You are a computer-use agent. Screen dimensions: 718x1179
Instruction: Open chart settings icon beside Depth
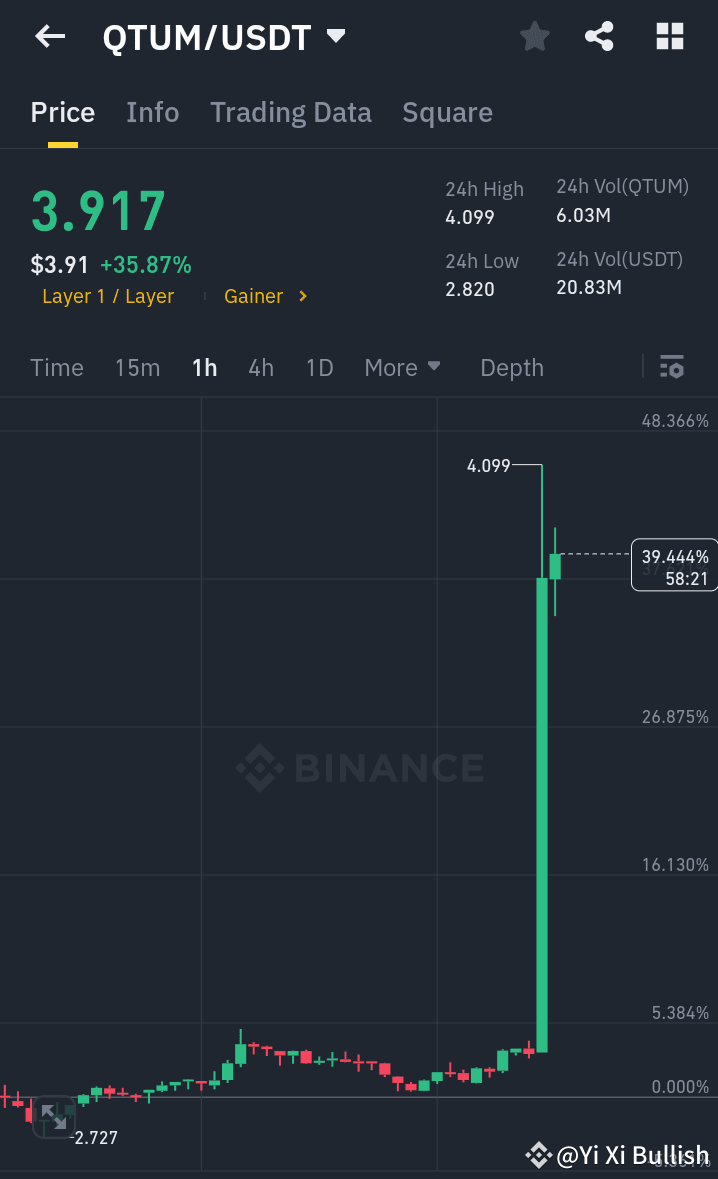point(671,367)
